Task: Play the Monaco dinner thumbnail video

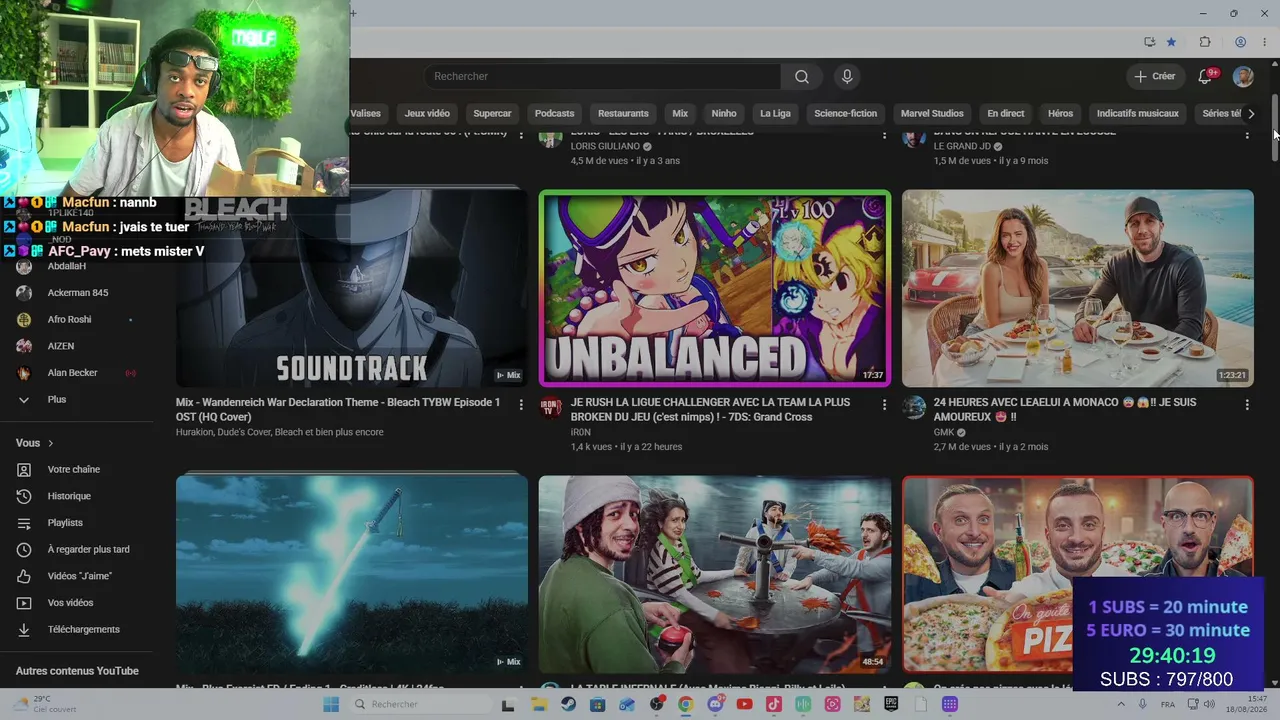Action: click(1077, 288)
